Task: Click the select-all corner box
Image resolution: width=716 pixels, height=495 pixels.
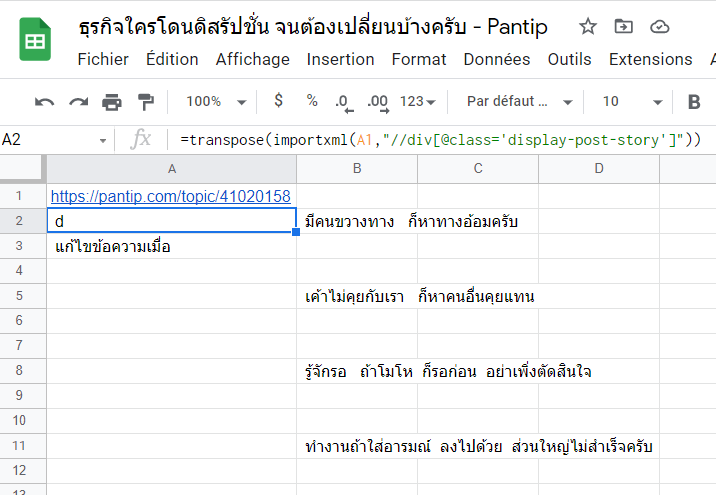Action: (x=23, y=169)
